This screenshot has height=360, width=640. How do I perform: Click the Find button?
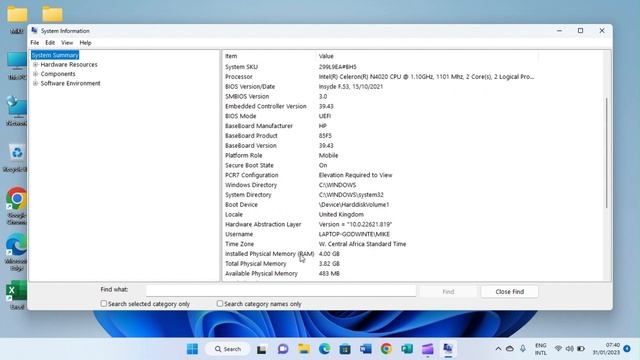point(448,291)
